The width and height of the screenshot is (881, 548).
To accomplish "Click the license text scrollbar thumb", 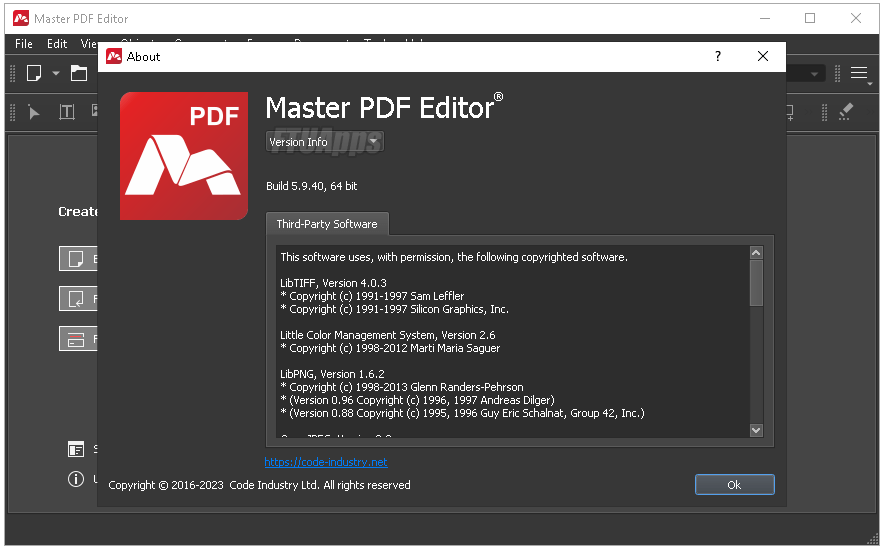I will (x=756, y=283).
